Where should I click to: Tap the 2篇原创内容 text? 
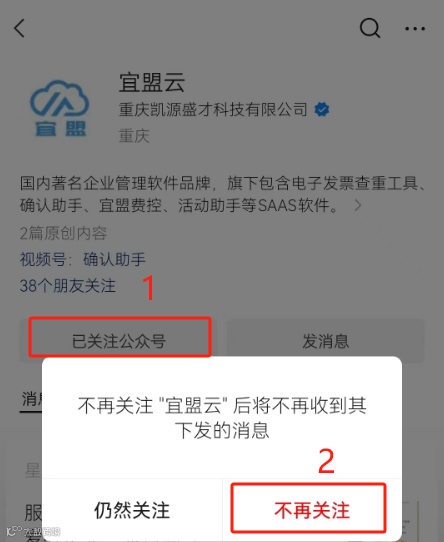(x=63, y=233)
